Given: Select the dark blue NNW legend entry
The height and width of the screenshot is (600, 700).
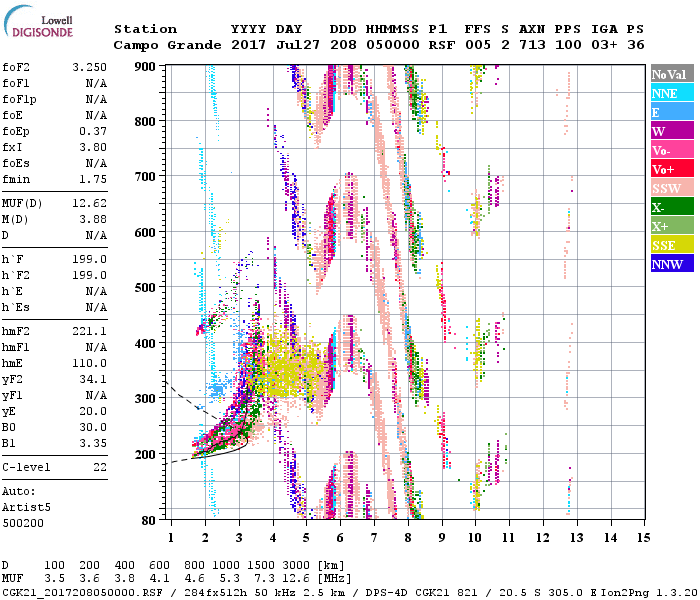Looking at the screenshot, I should (x=672, y=264).
